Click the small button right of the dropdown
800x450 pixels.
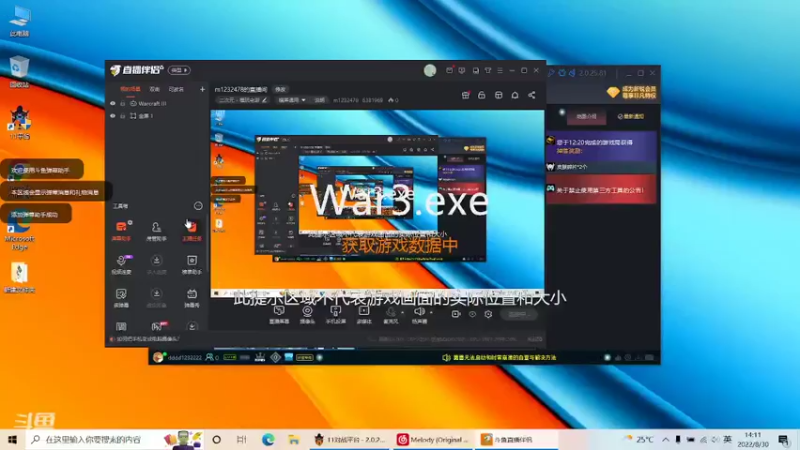tap(319, 101)
